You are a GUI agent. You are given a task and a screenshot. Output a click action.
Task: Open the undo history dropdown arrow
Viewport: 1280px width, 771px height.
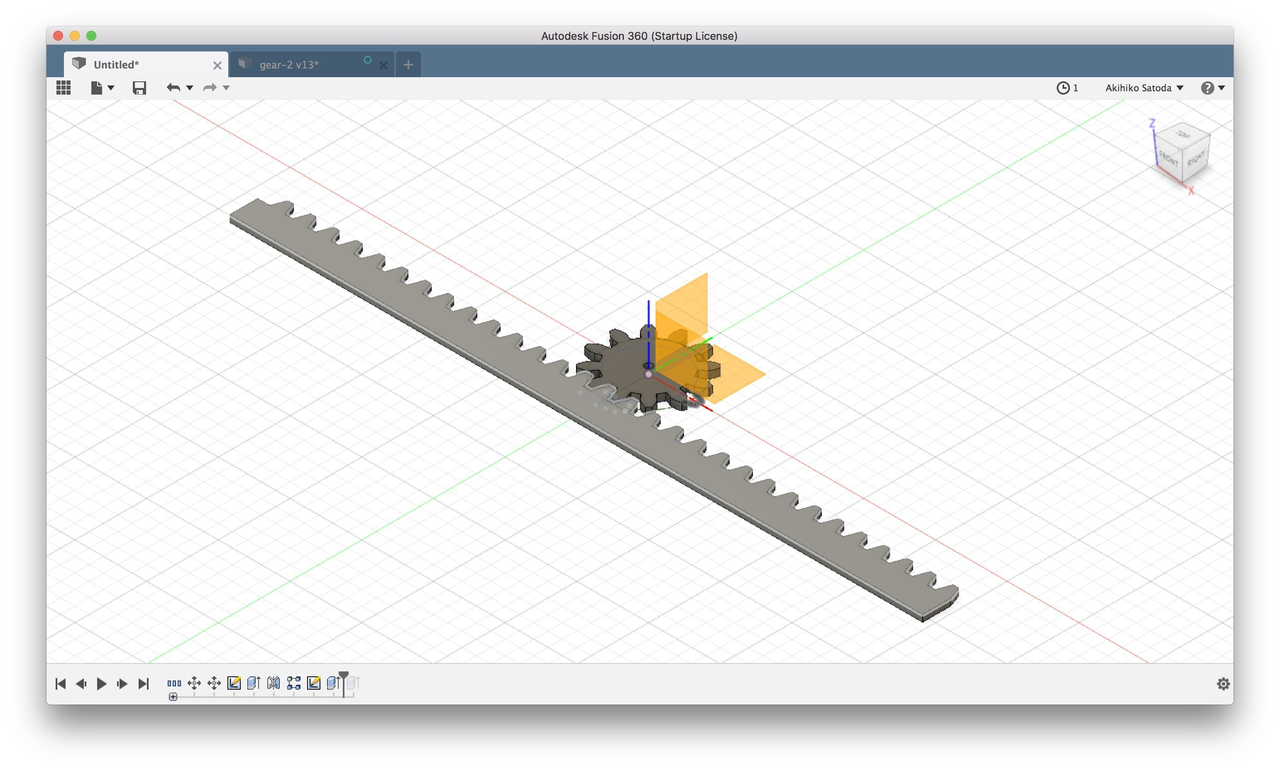pos(190,88)
